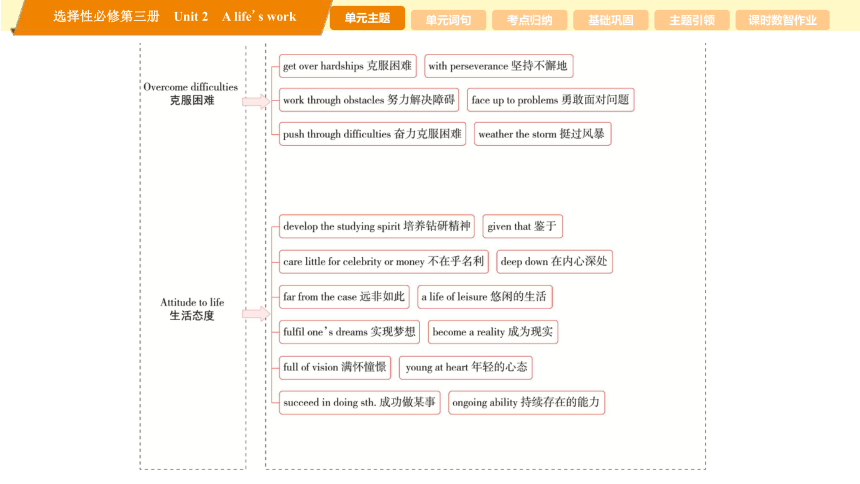Open the 单元主题 tab
Viewport: 860px width, 484px height.
367,18
